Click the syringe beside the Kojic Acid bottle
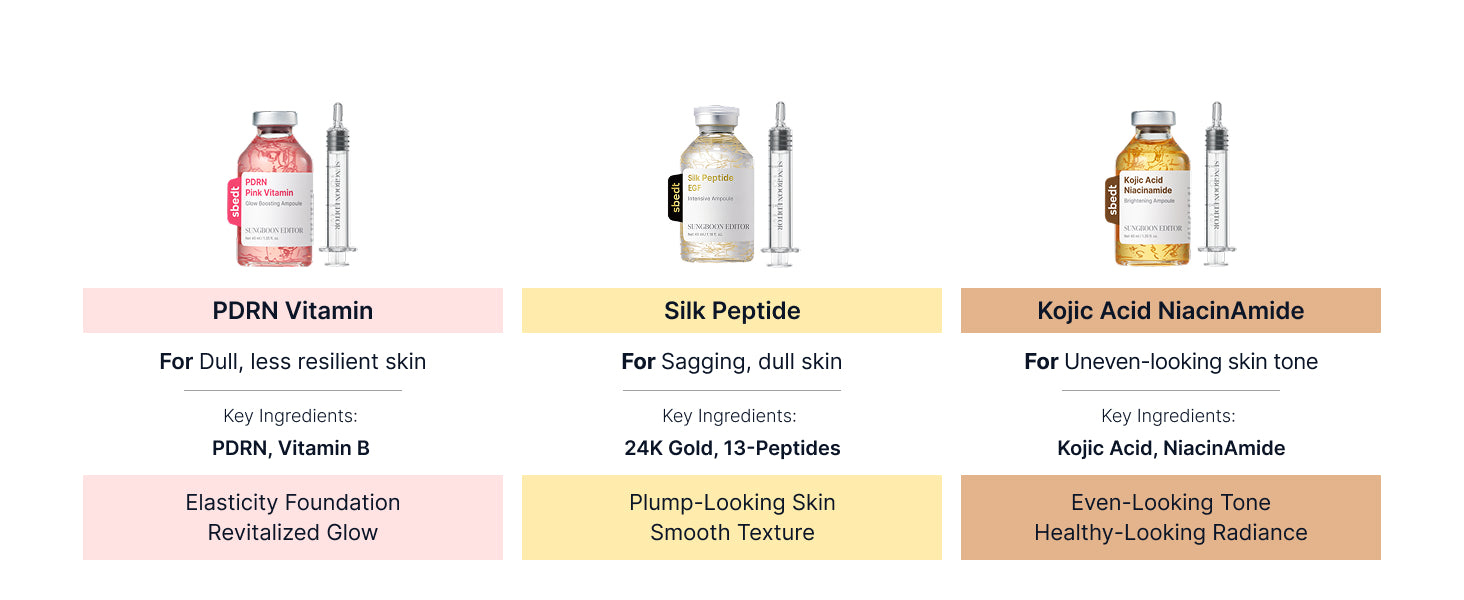The height and width of the screenshot is (600, 1464). (1217, 184)
